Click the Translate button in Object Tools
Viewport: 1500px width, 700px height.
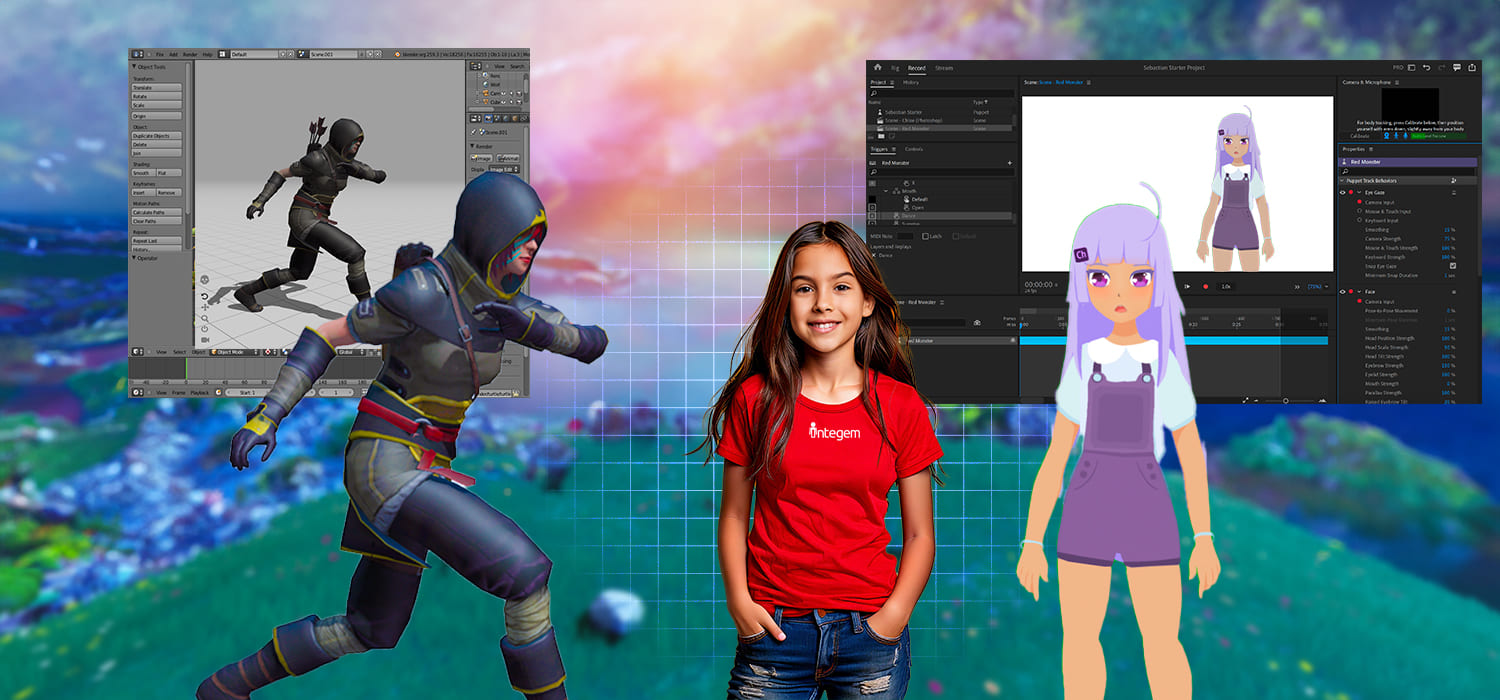tap(157, 88)
